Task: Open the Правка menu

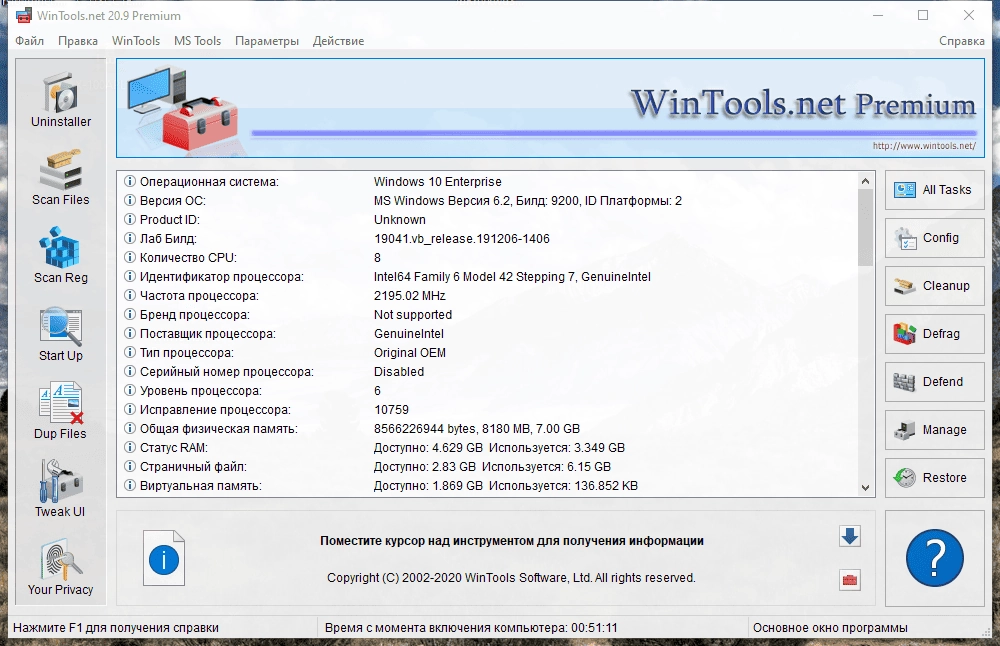Action: point(78,41)
